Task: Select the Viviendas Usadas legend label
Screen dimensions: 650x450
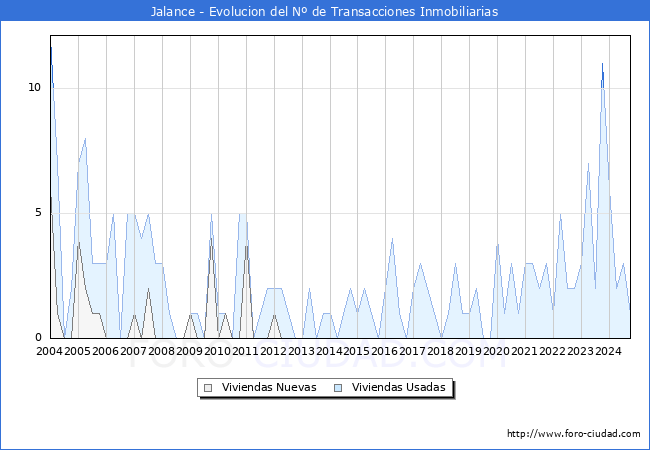Action: 398,388
